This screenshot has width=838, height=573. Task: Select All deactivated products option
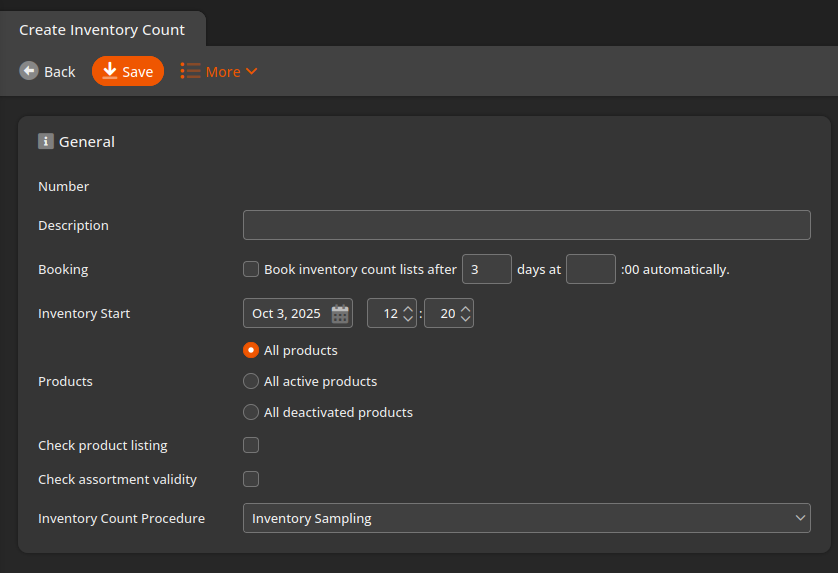(251, 412)
